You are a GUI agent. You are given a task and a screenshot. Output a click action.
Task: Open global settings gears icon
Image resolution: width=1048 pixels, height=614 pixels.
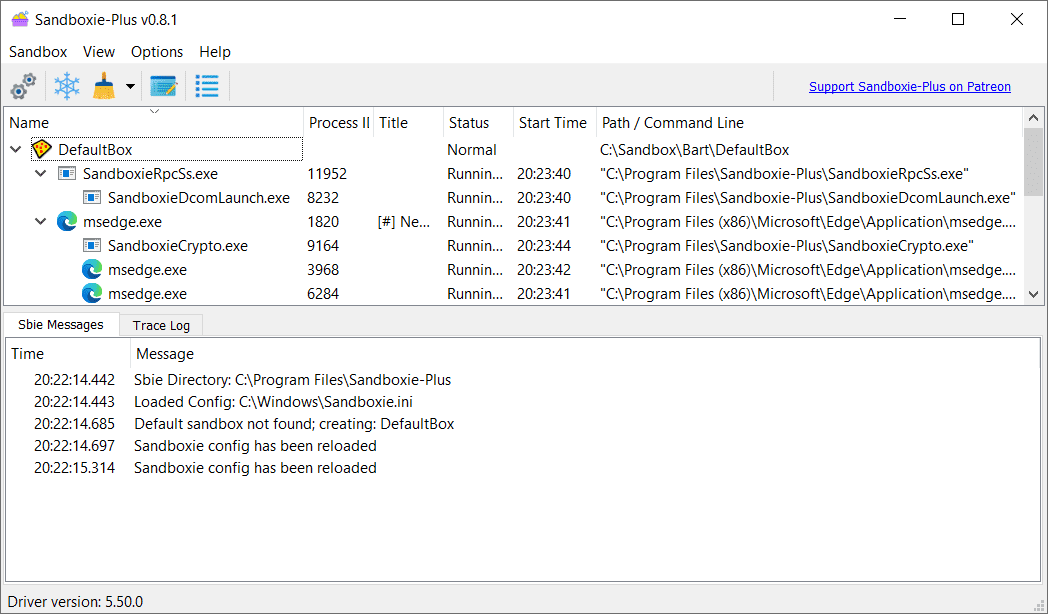[x=23, y=86]
